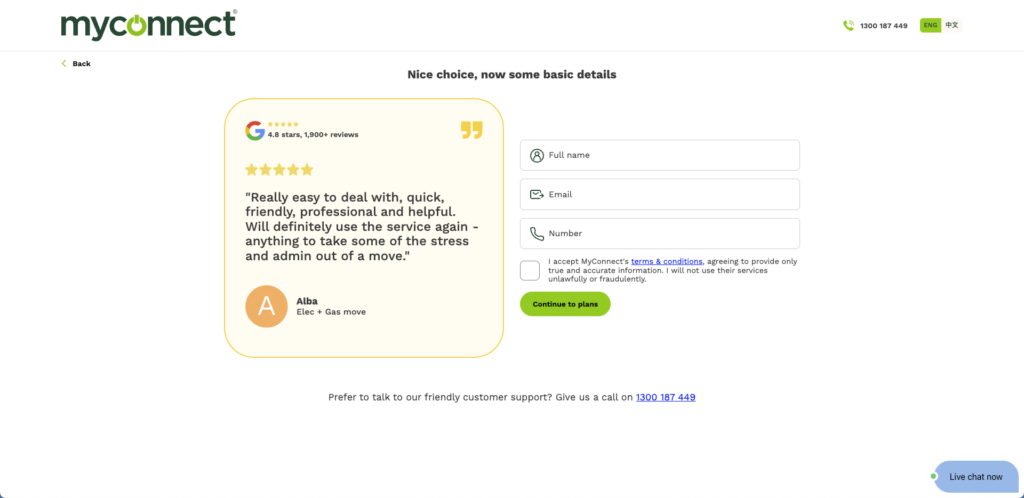The width and height of the screenshot is (1024, 498).
Task: Switch language to 中文
Action: click(951, 25)
